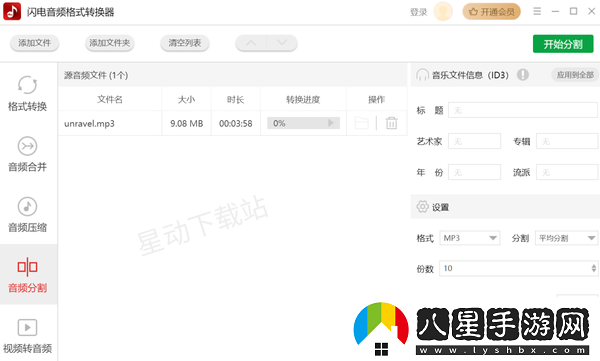Click the 9.08 MB size cell
600x361 pixels.
click(187, 123)
